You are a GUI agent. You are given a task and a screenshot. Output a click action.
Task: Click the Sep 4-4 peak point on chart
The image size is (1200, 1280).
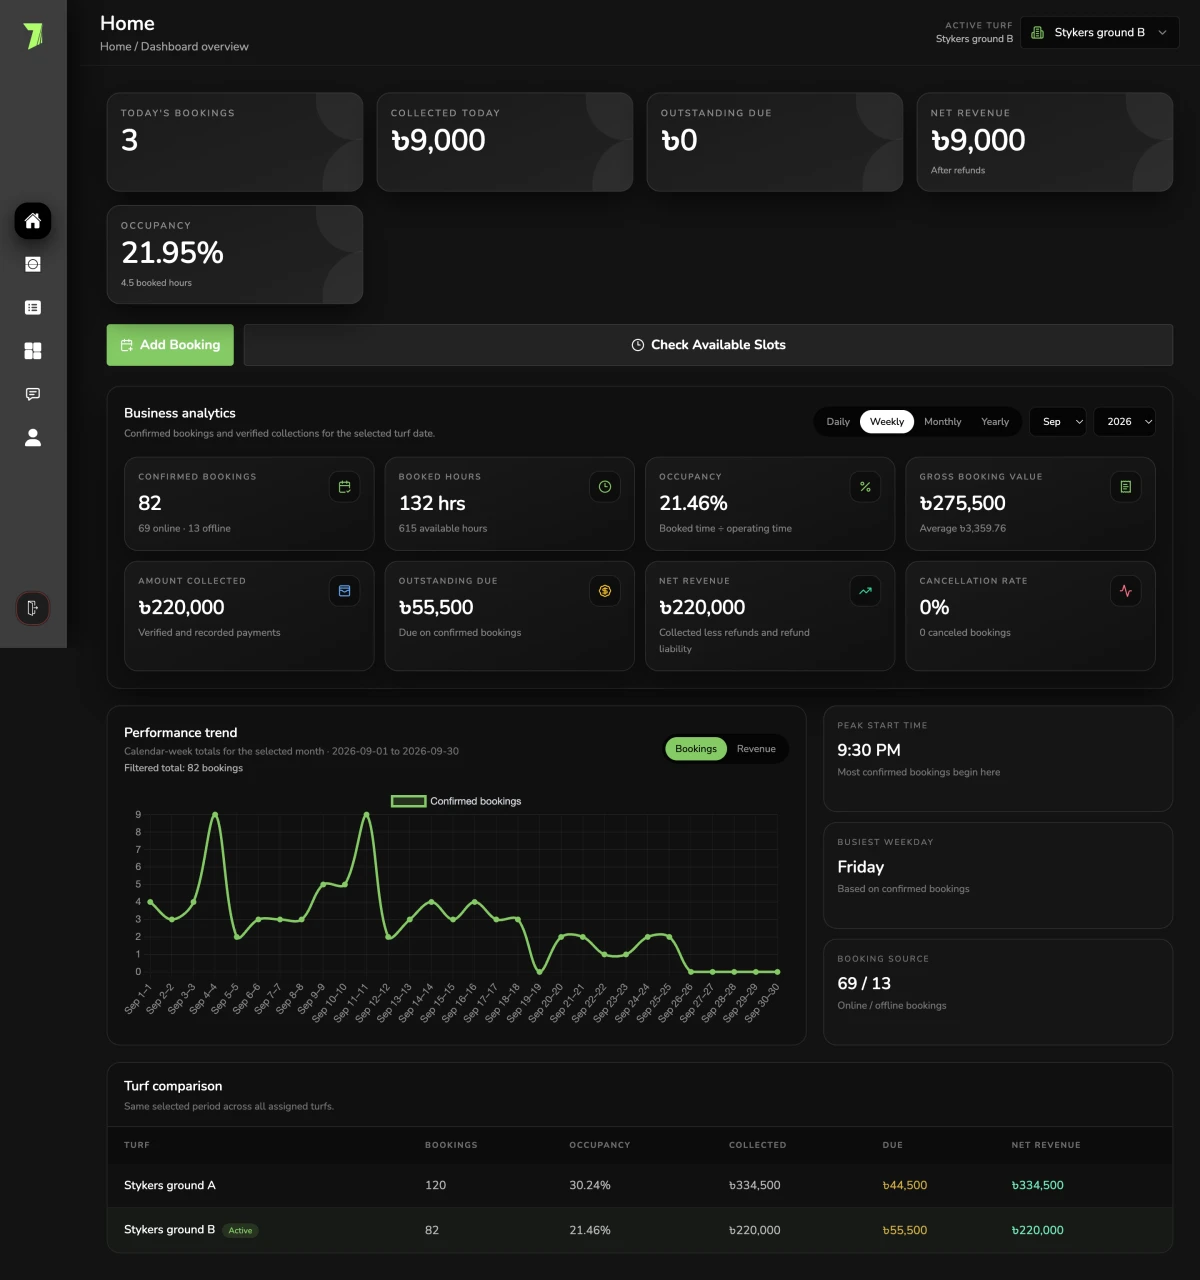[215, 814]
